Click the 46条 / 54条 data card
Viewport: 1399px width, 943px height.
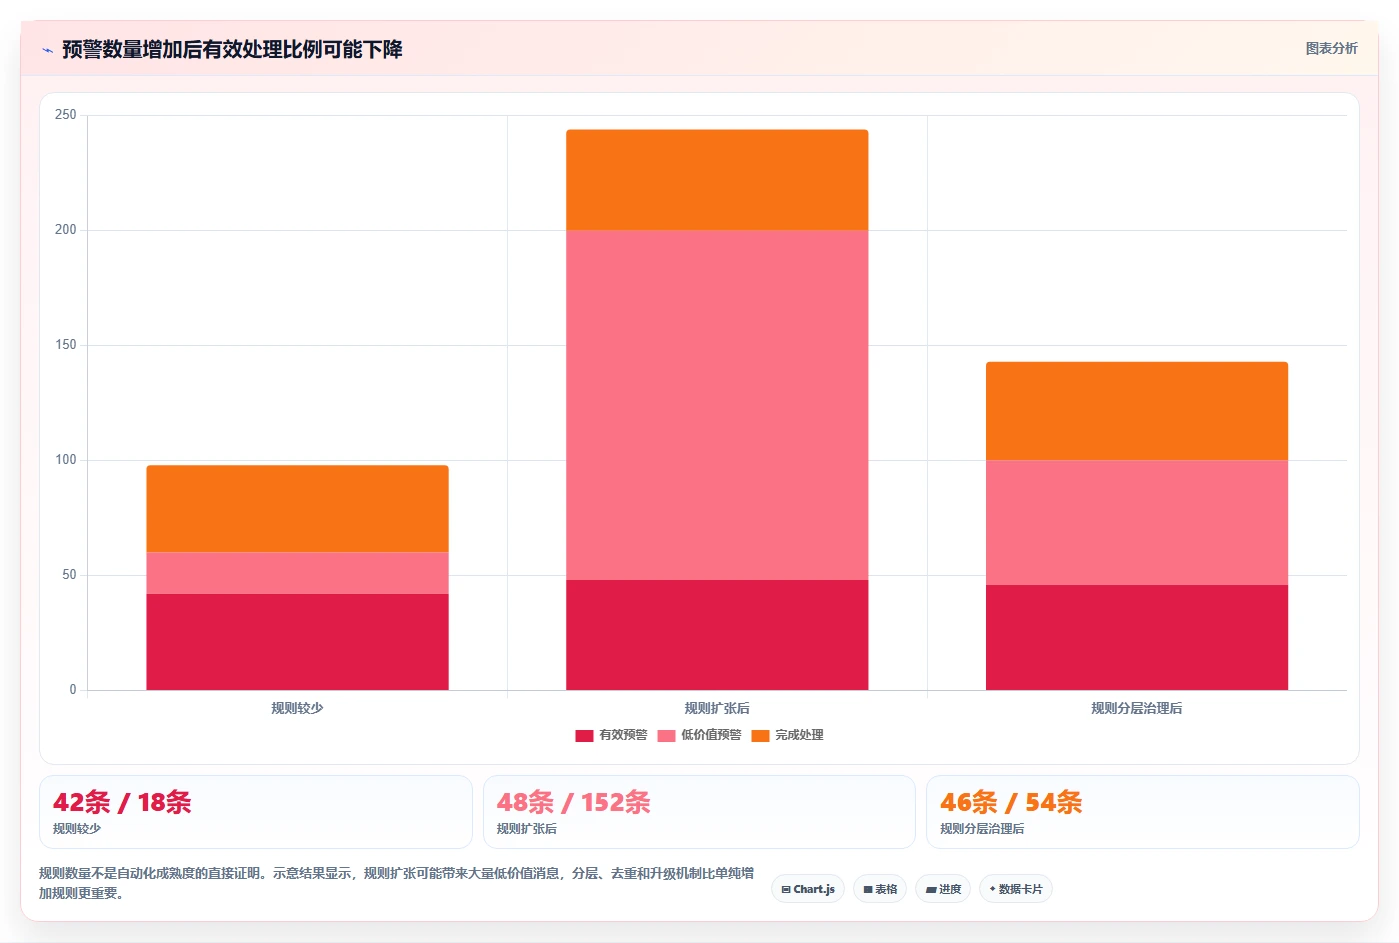(1143, 812)
